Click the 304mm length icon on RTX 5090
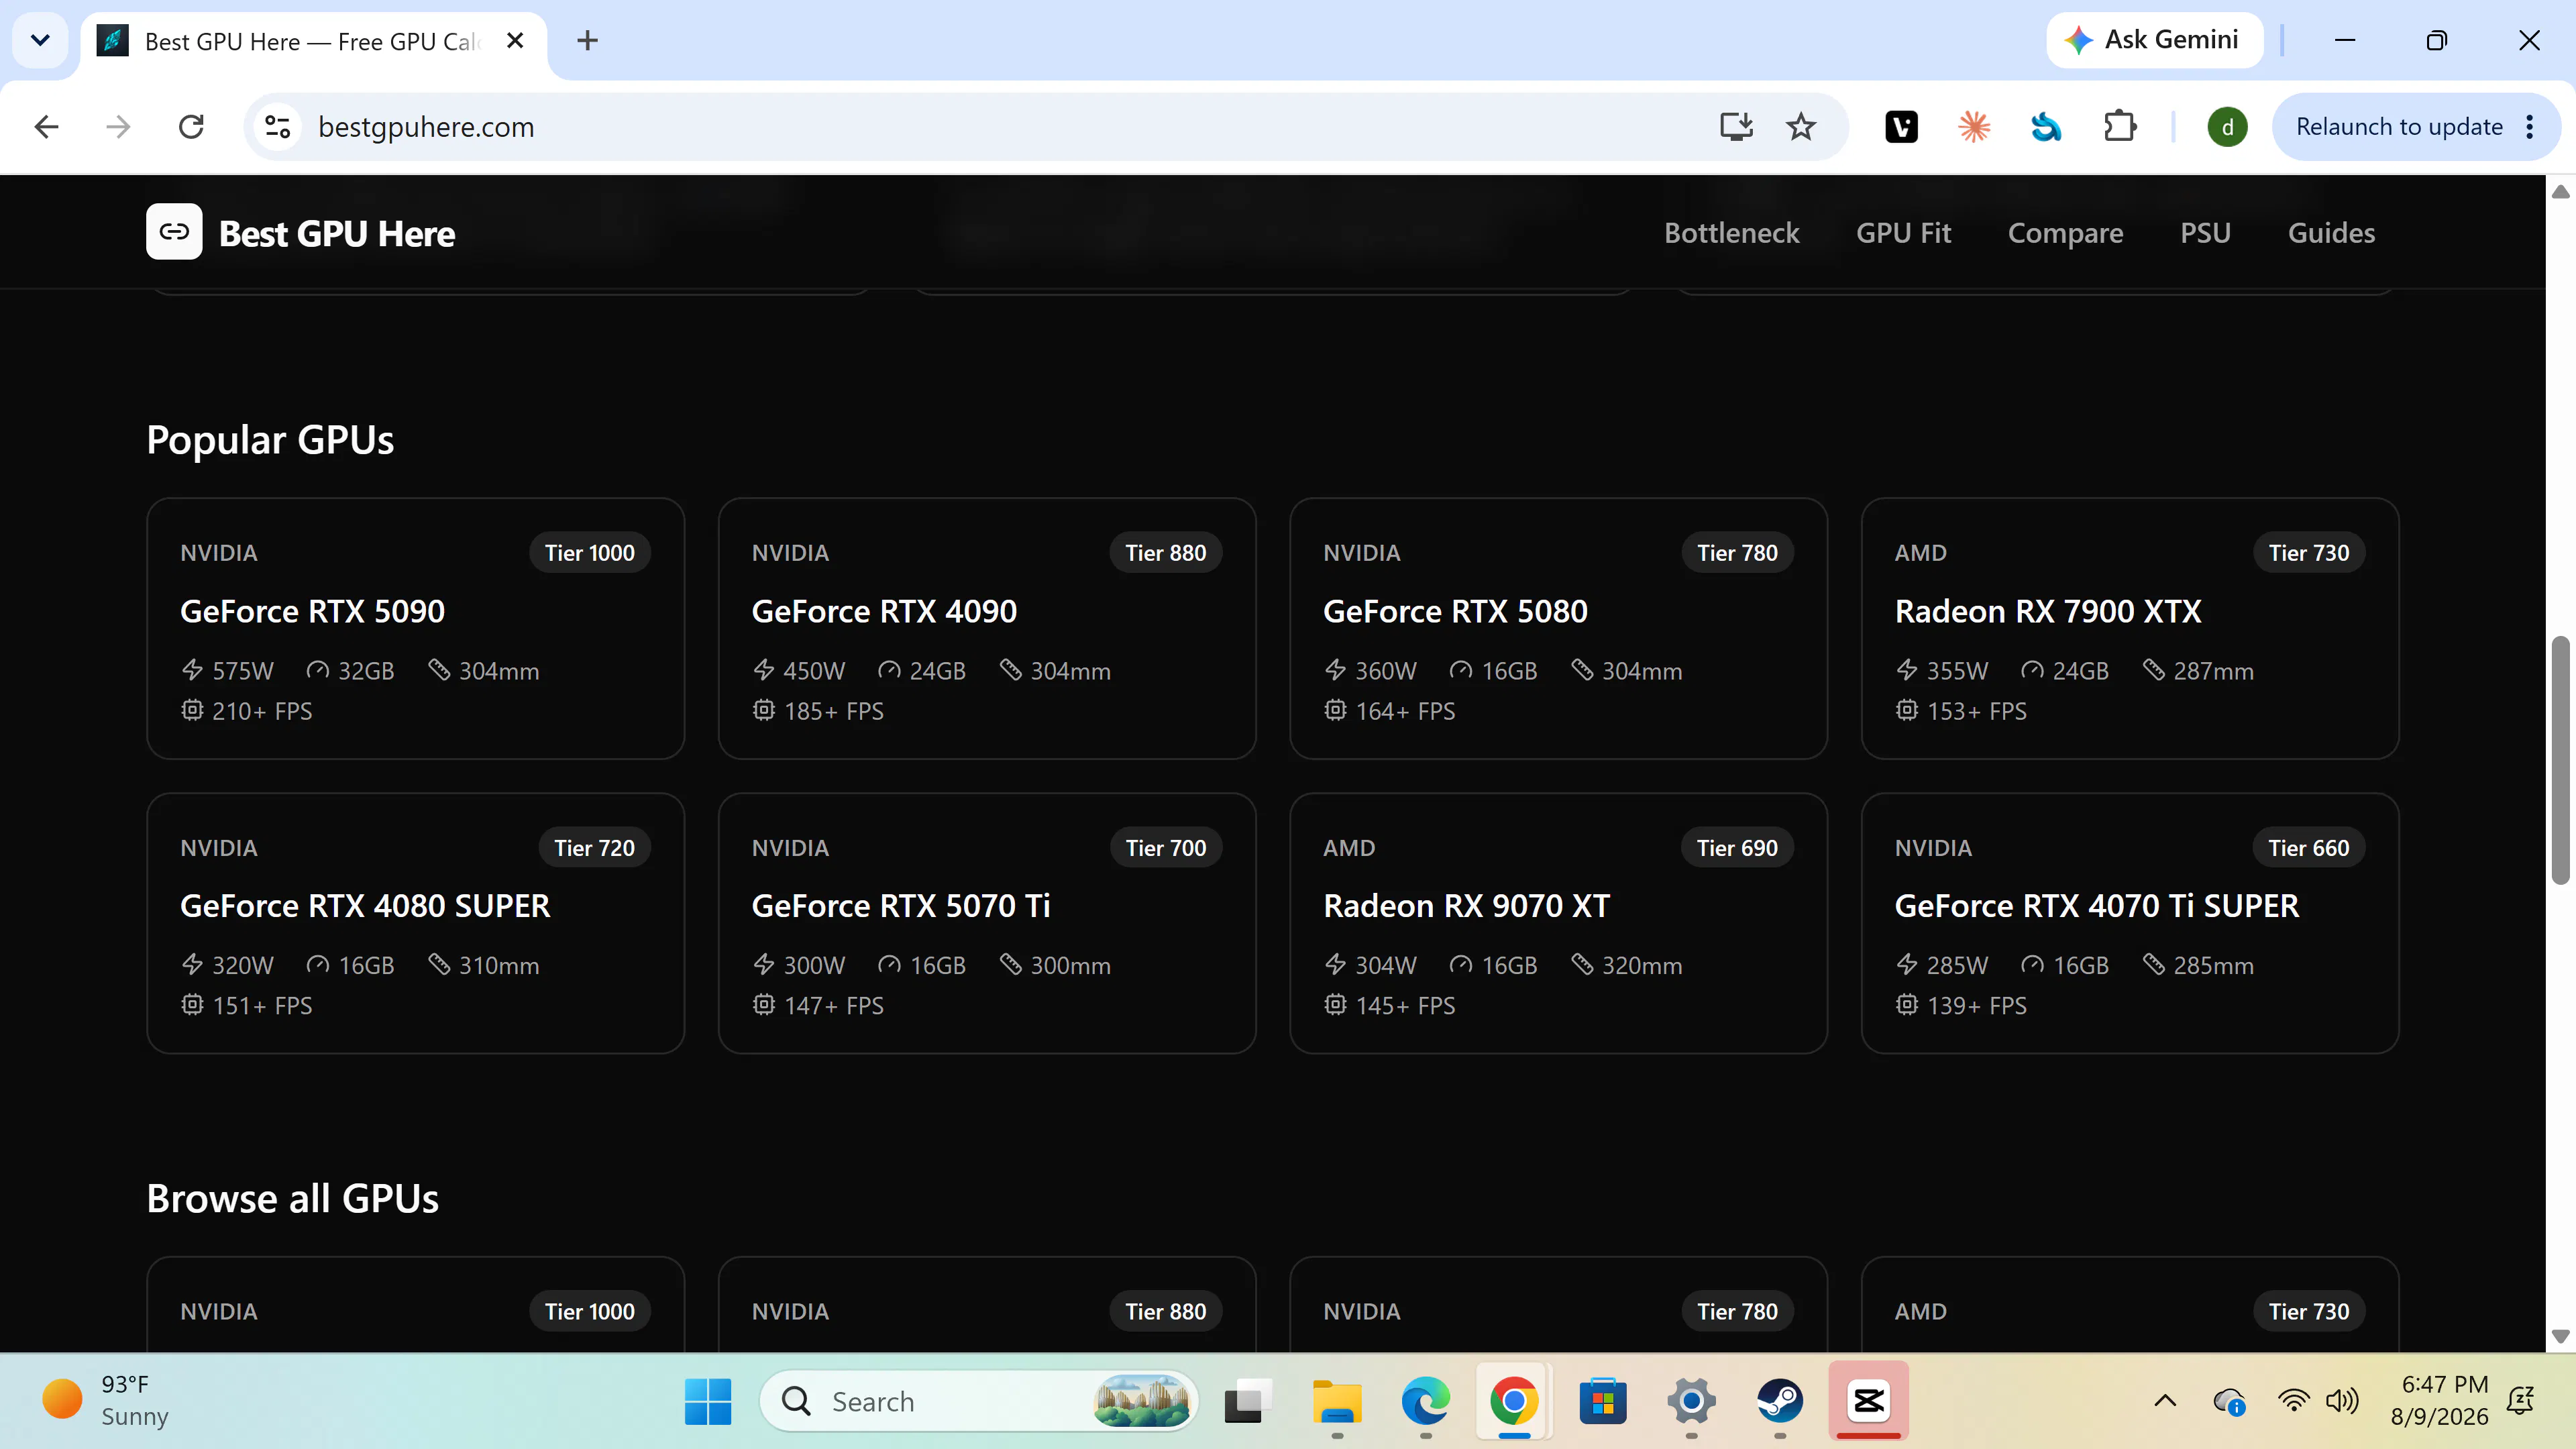The height and width of the screenshot is (1449, 2576). point(439,670)
